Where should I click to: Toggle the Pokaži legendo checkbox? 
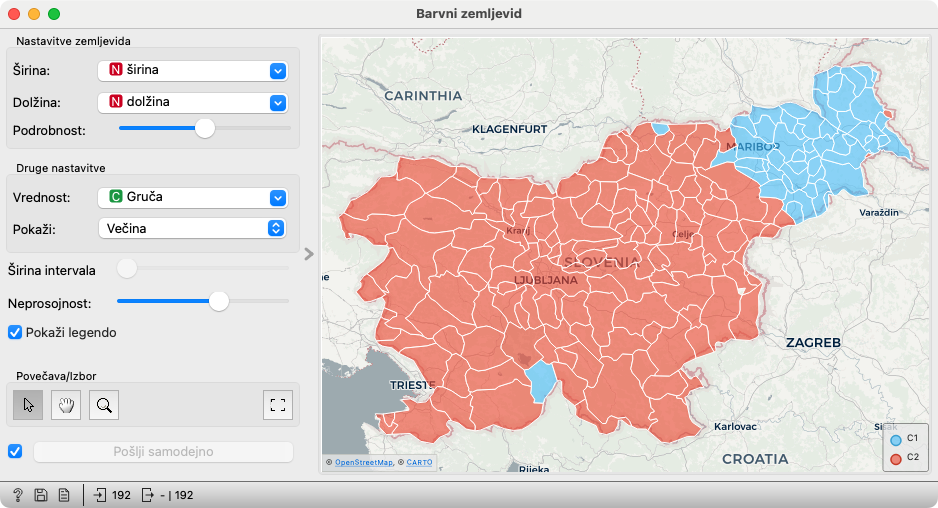tap(15, 332)
